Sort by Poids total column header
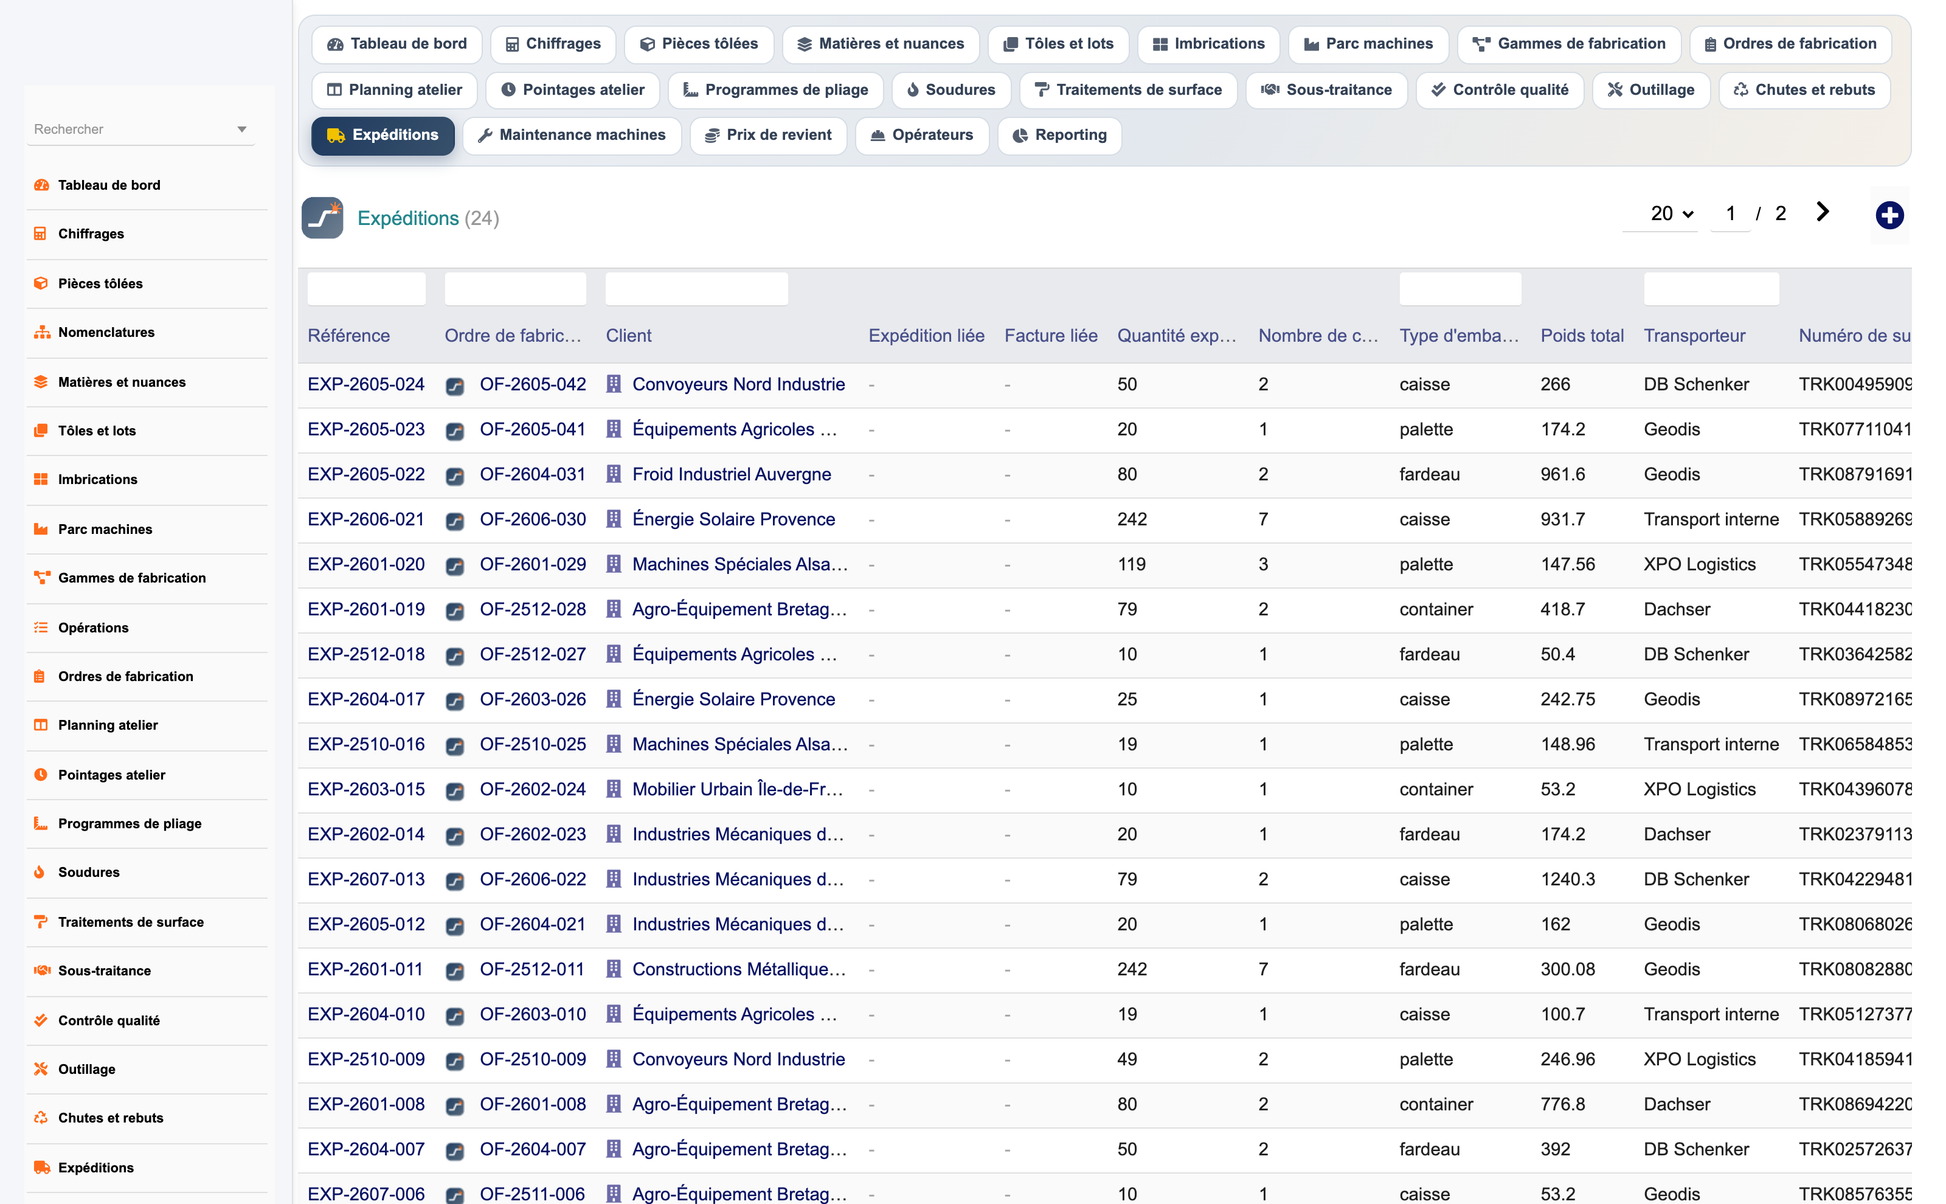 tap(1582, 336)
